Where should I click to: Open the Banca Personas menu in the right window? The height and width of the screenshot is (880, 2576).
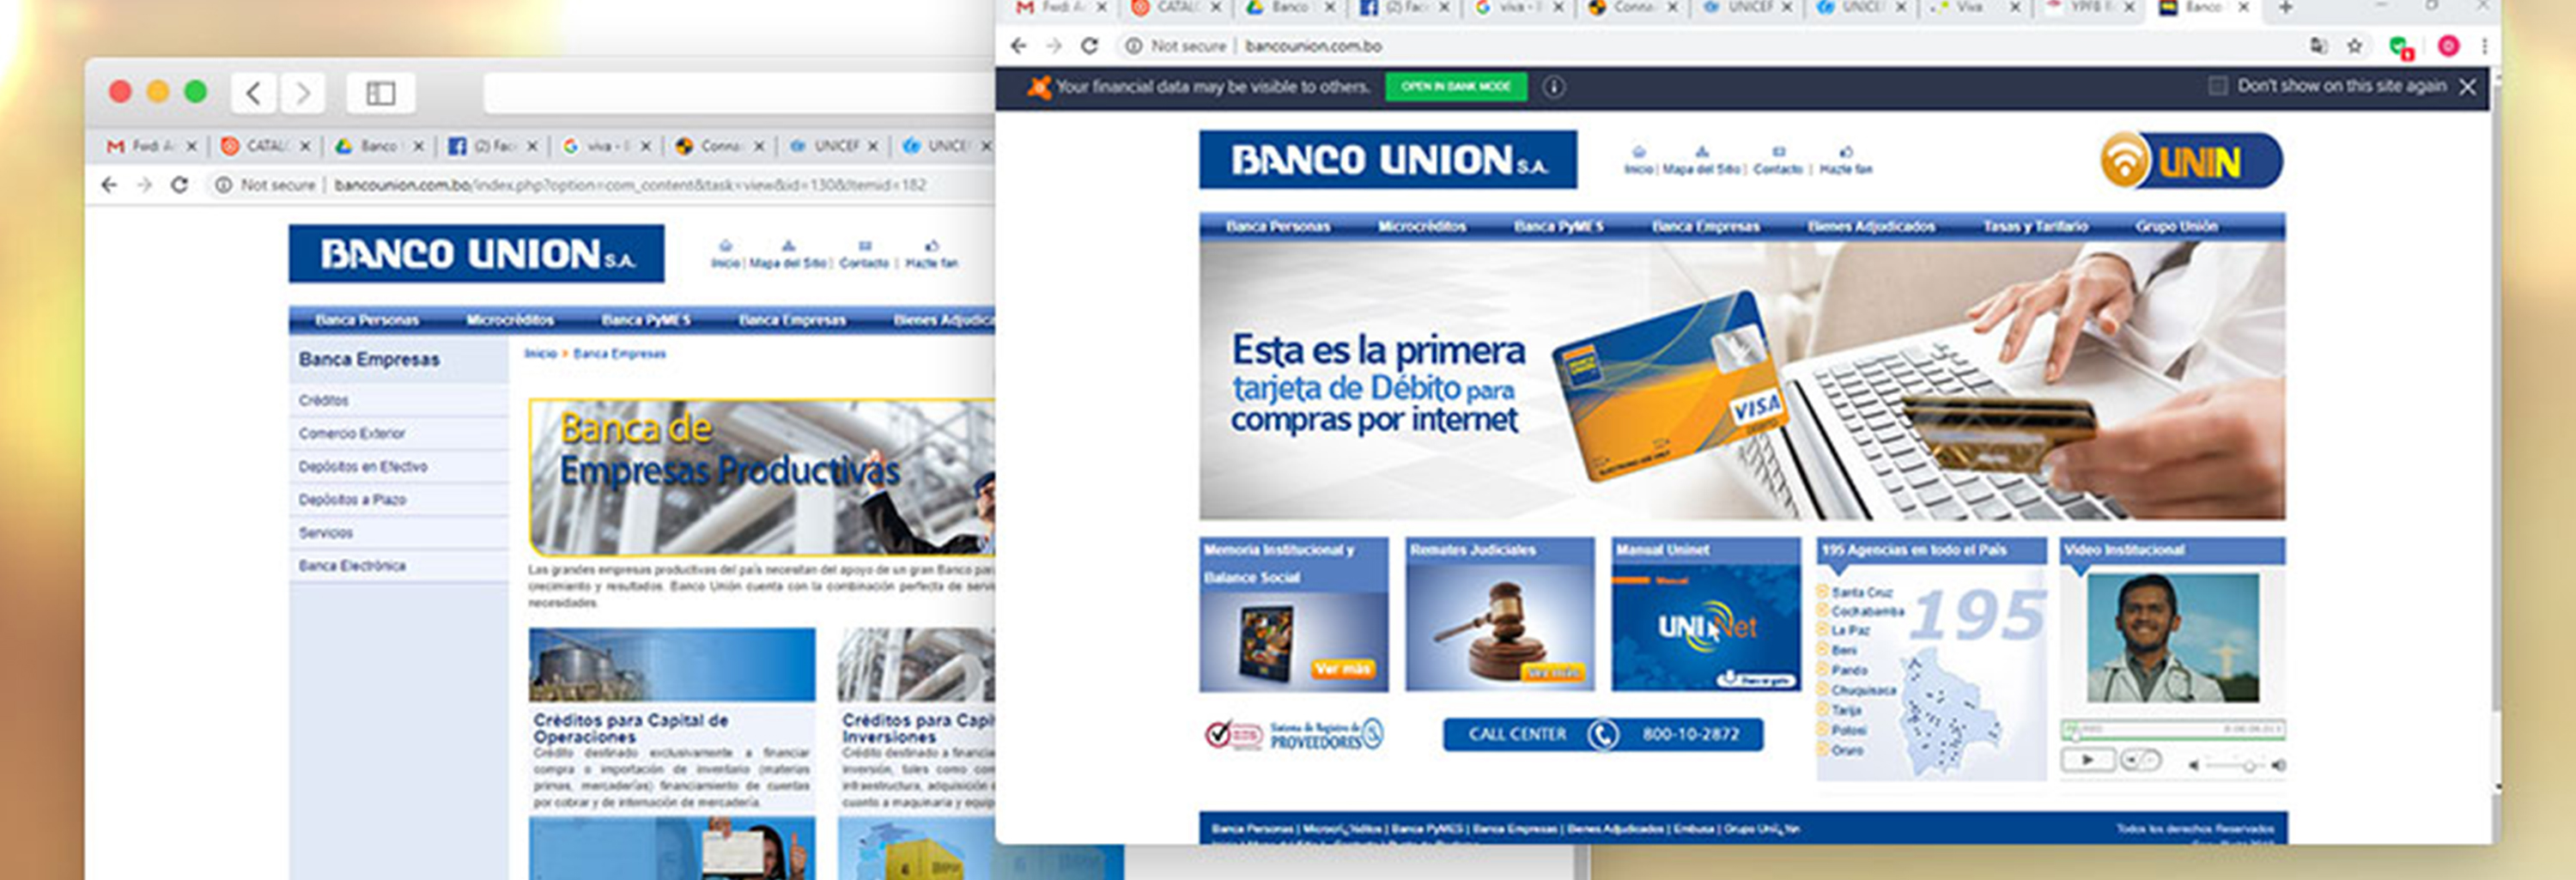click(x=1277, y=227)
